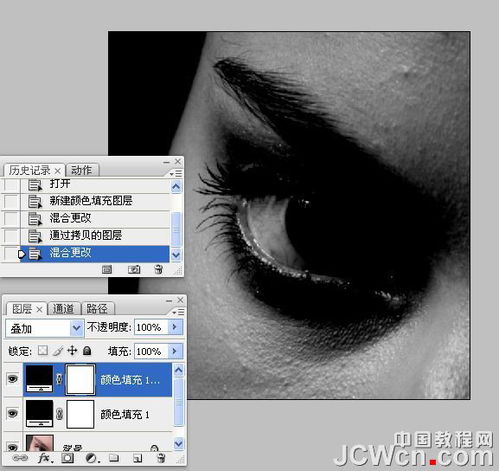Select 通过拷贝的图层 history state
Viewport: 499px width, 471px height.
pos(86,236)
